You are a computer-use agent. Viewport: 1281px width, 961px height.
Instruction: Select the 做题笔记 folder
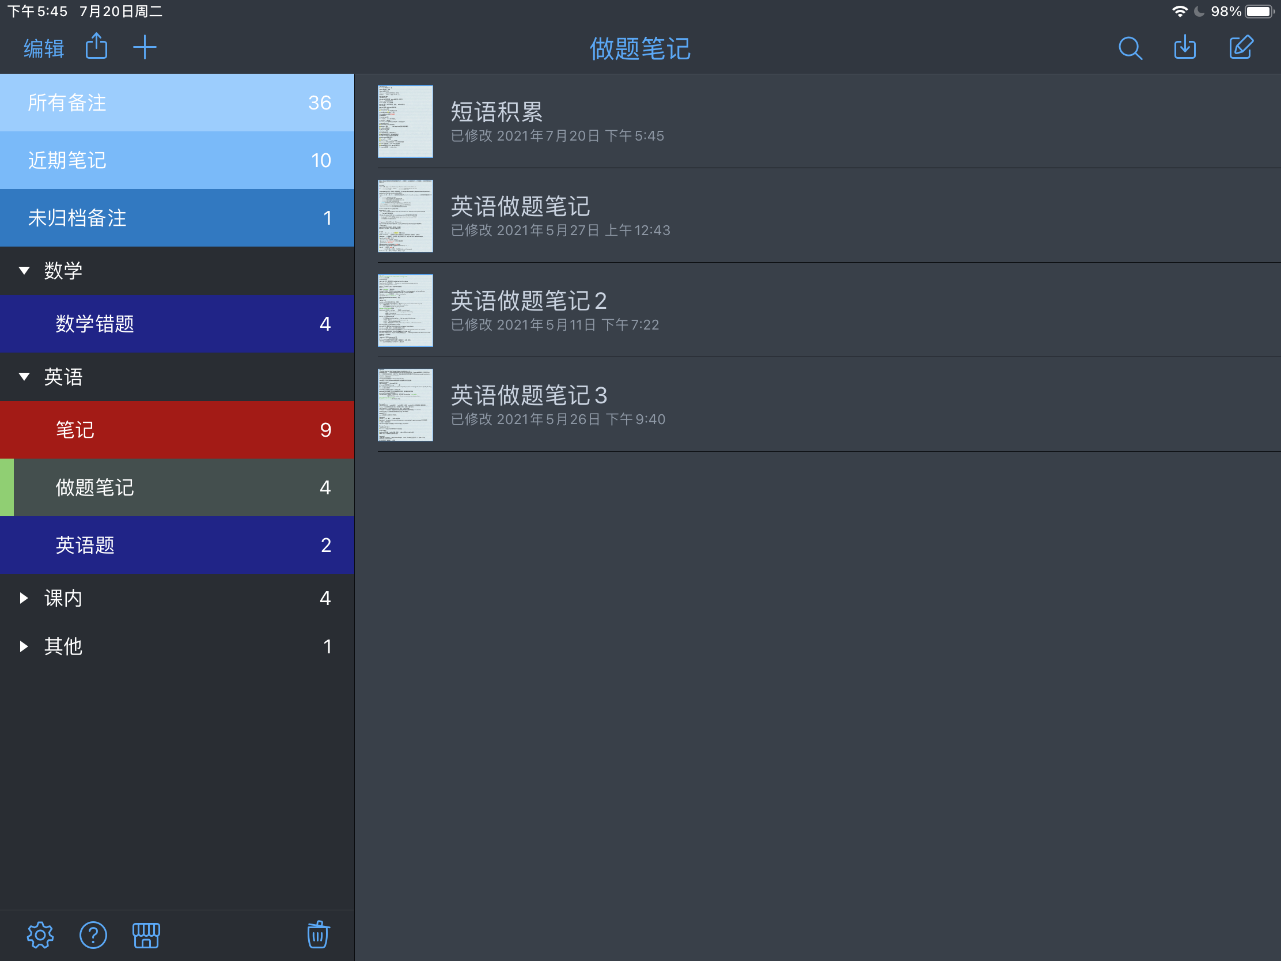[177, 487]
